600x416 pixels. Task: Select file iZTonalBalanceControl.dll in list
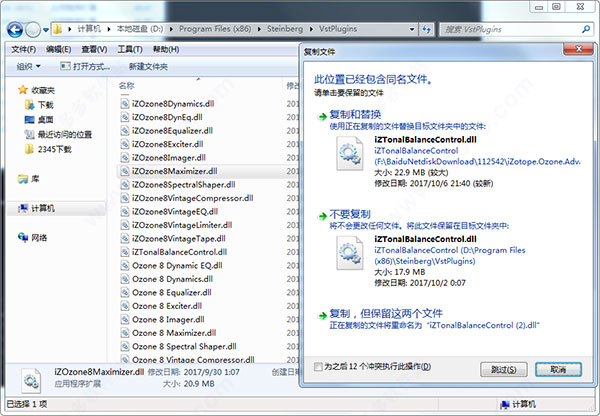click(174, 252)
